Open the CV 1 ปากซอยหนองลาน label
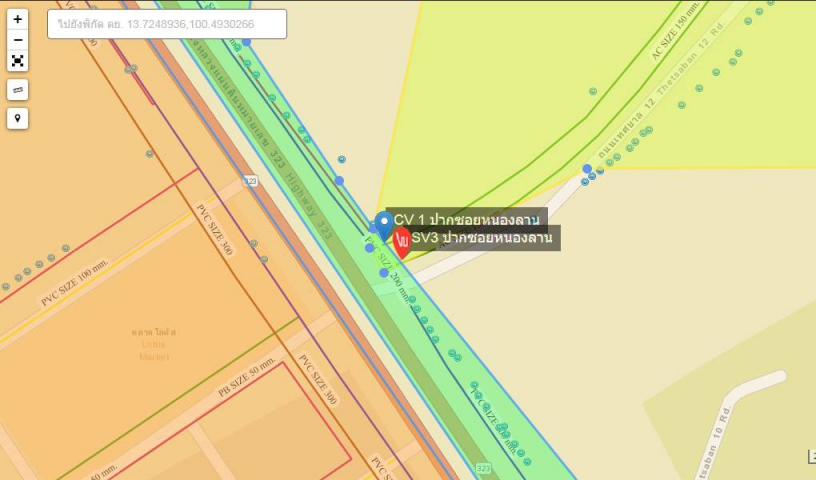Viewport: 816px width, 480px height. 467,220
